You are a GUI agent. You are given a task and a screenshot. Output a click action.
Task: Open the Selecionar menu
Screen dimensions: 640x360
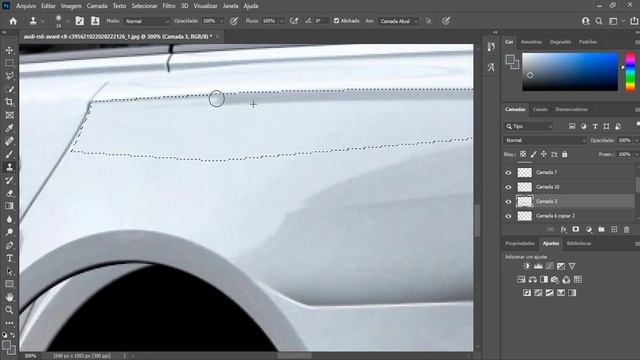[x=144, y=6]
